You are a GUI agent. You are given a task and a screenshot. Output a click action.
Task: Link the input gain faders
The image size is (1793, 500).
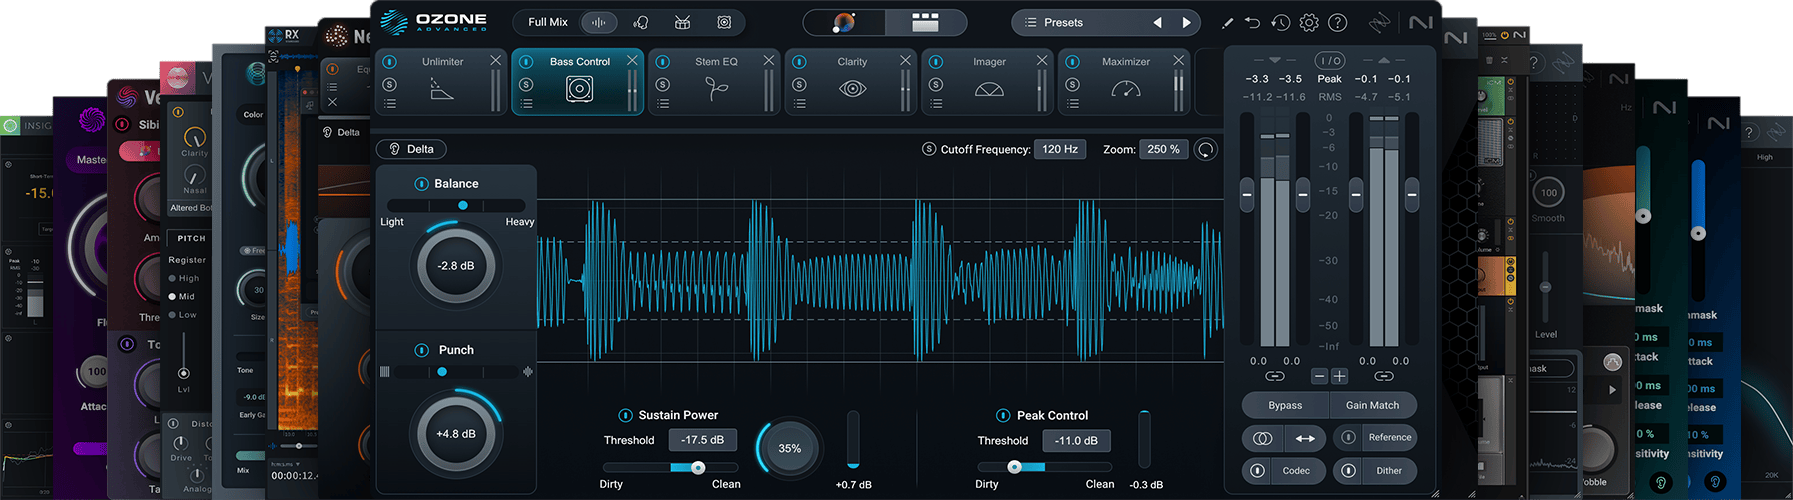pyautogui.click(x=1274, y=376)
